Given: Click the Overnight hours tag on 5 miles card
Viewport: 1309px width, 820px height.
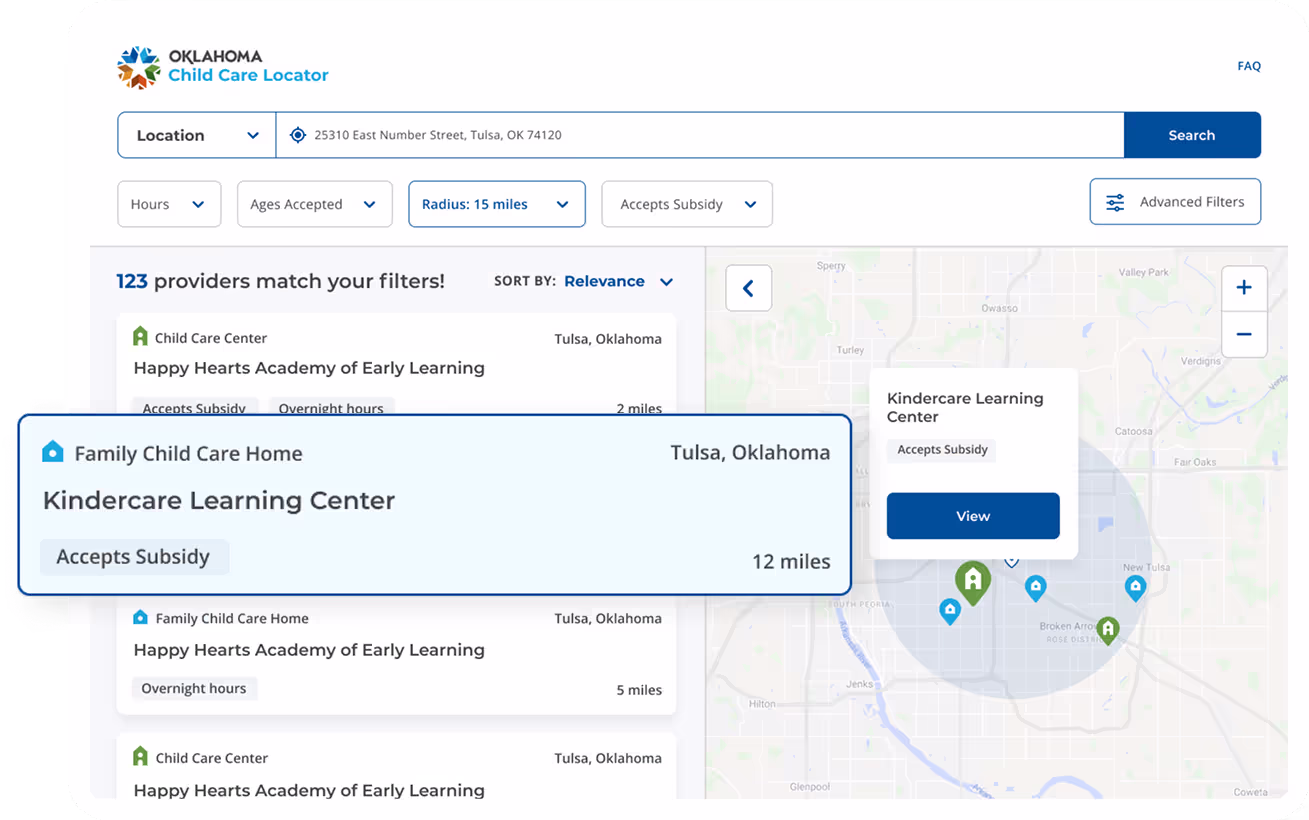Looking at the screenshot, I should pos(194,688).
